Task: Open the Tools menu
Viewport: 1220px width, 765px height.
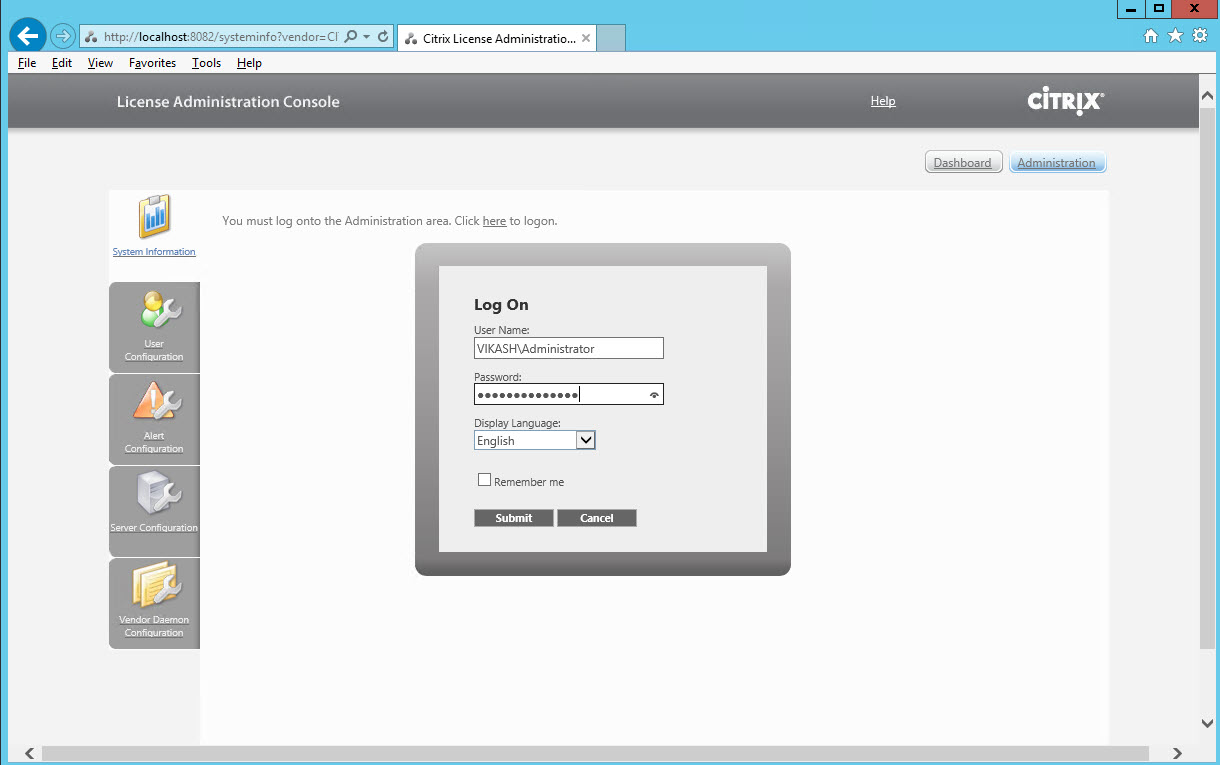Action: coord(207,63)
